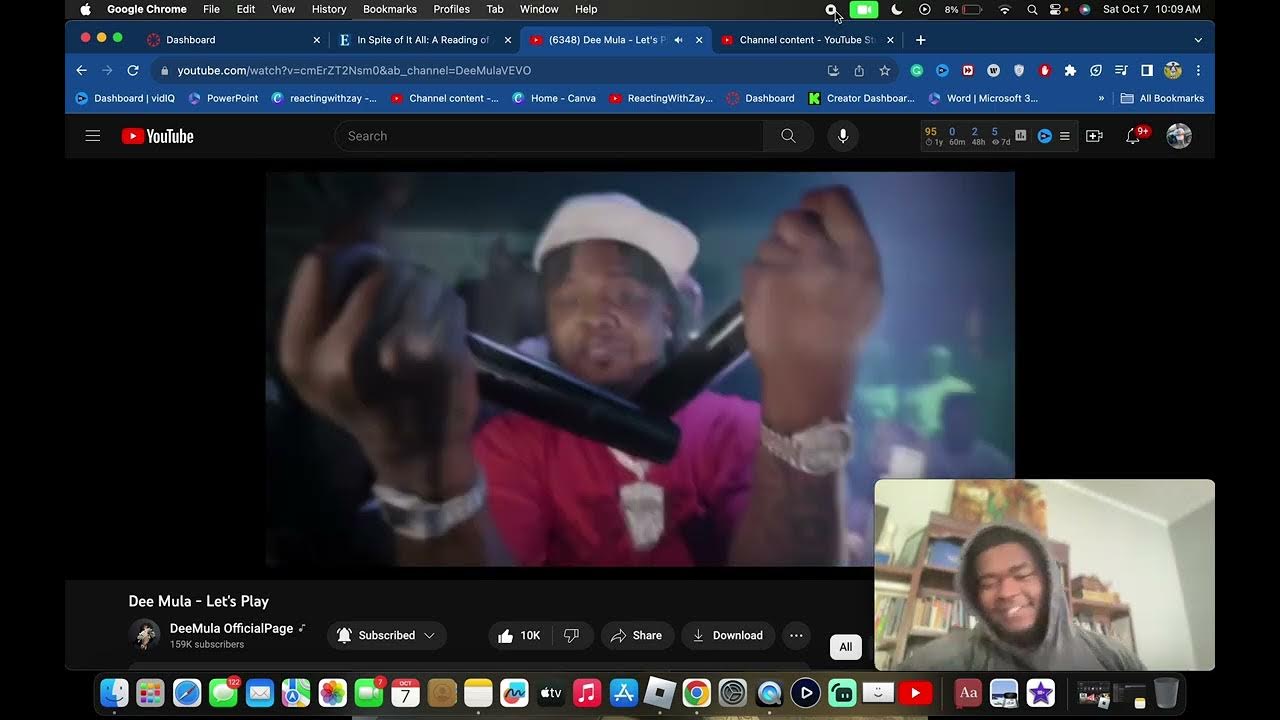Open Music app in the dock
Screen dimensions: 1280x720
pyautogui.click(x=587, y=692)
